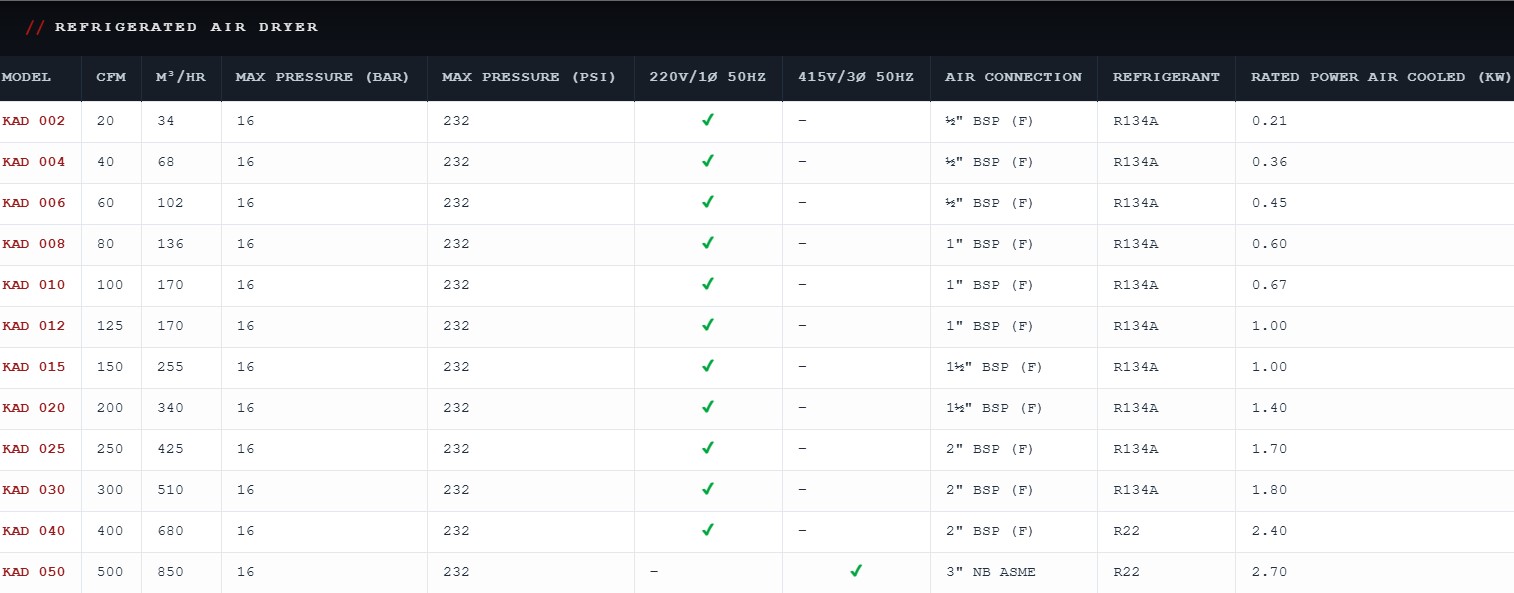Click the AIR CONNECTION column header
Viewport: 1514px width, 593px height.
[x=1014, y=77]
